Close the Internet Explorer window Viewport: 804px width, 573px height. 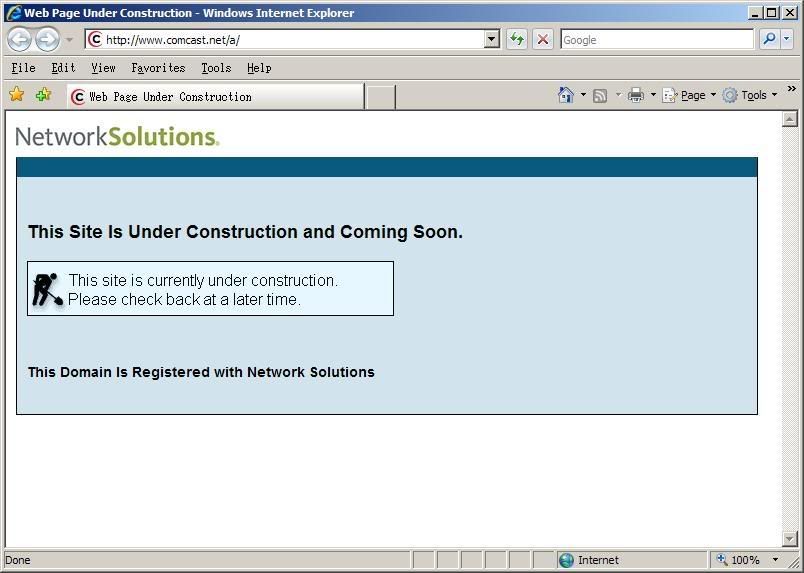tap(790, 13)
